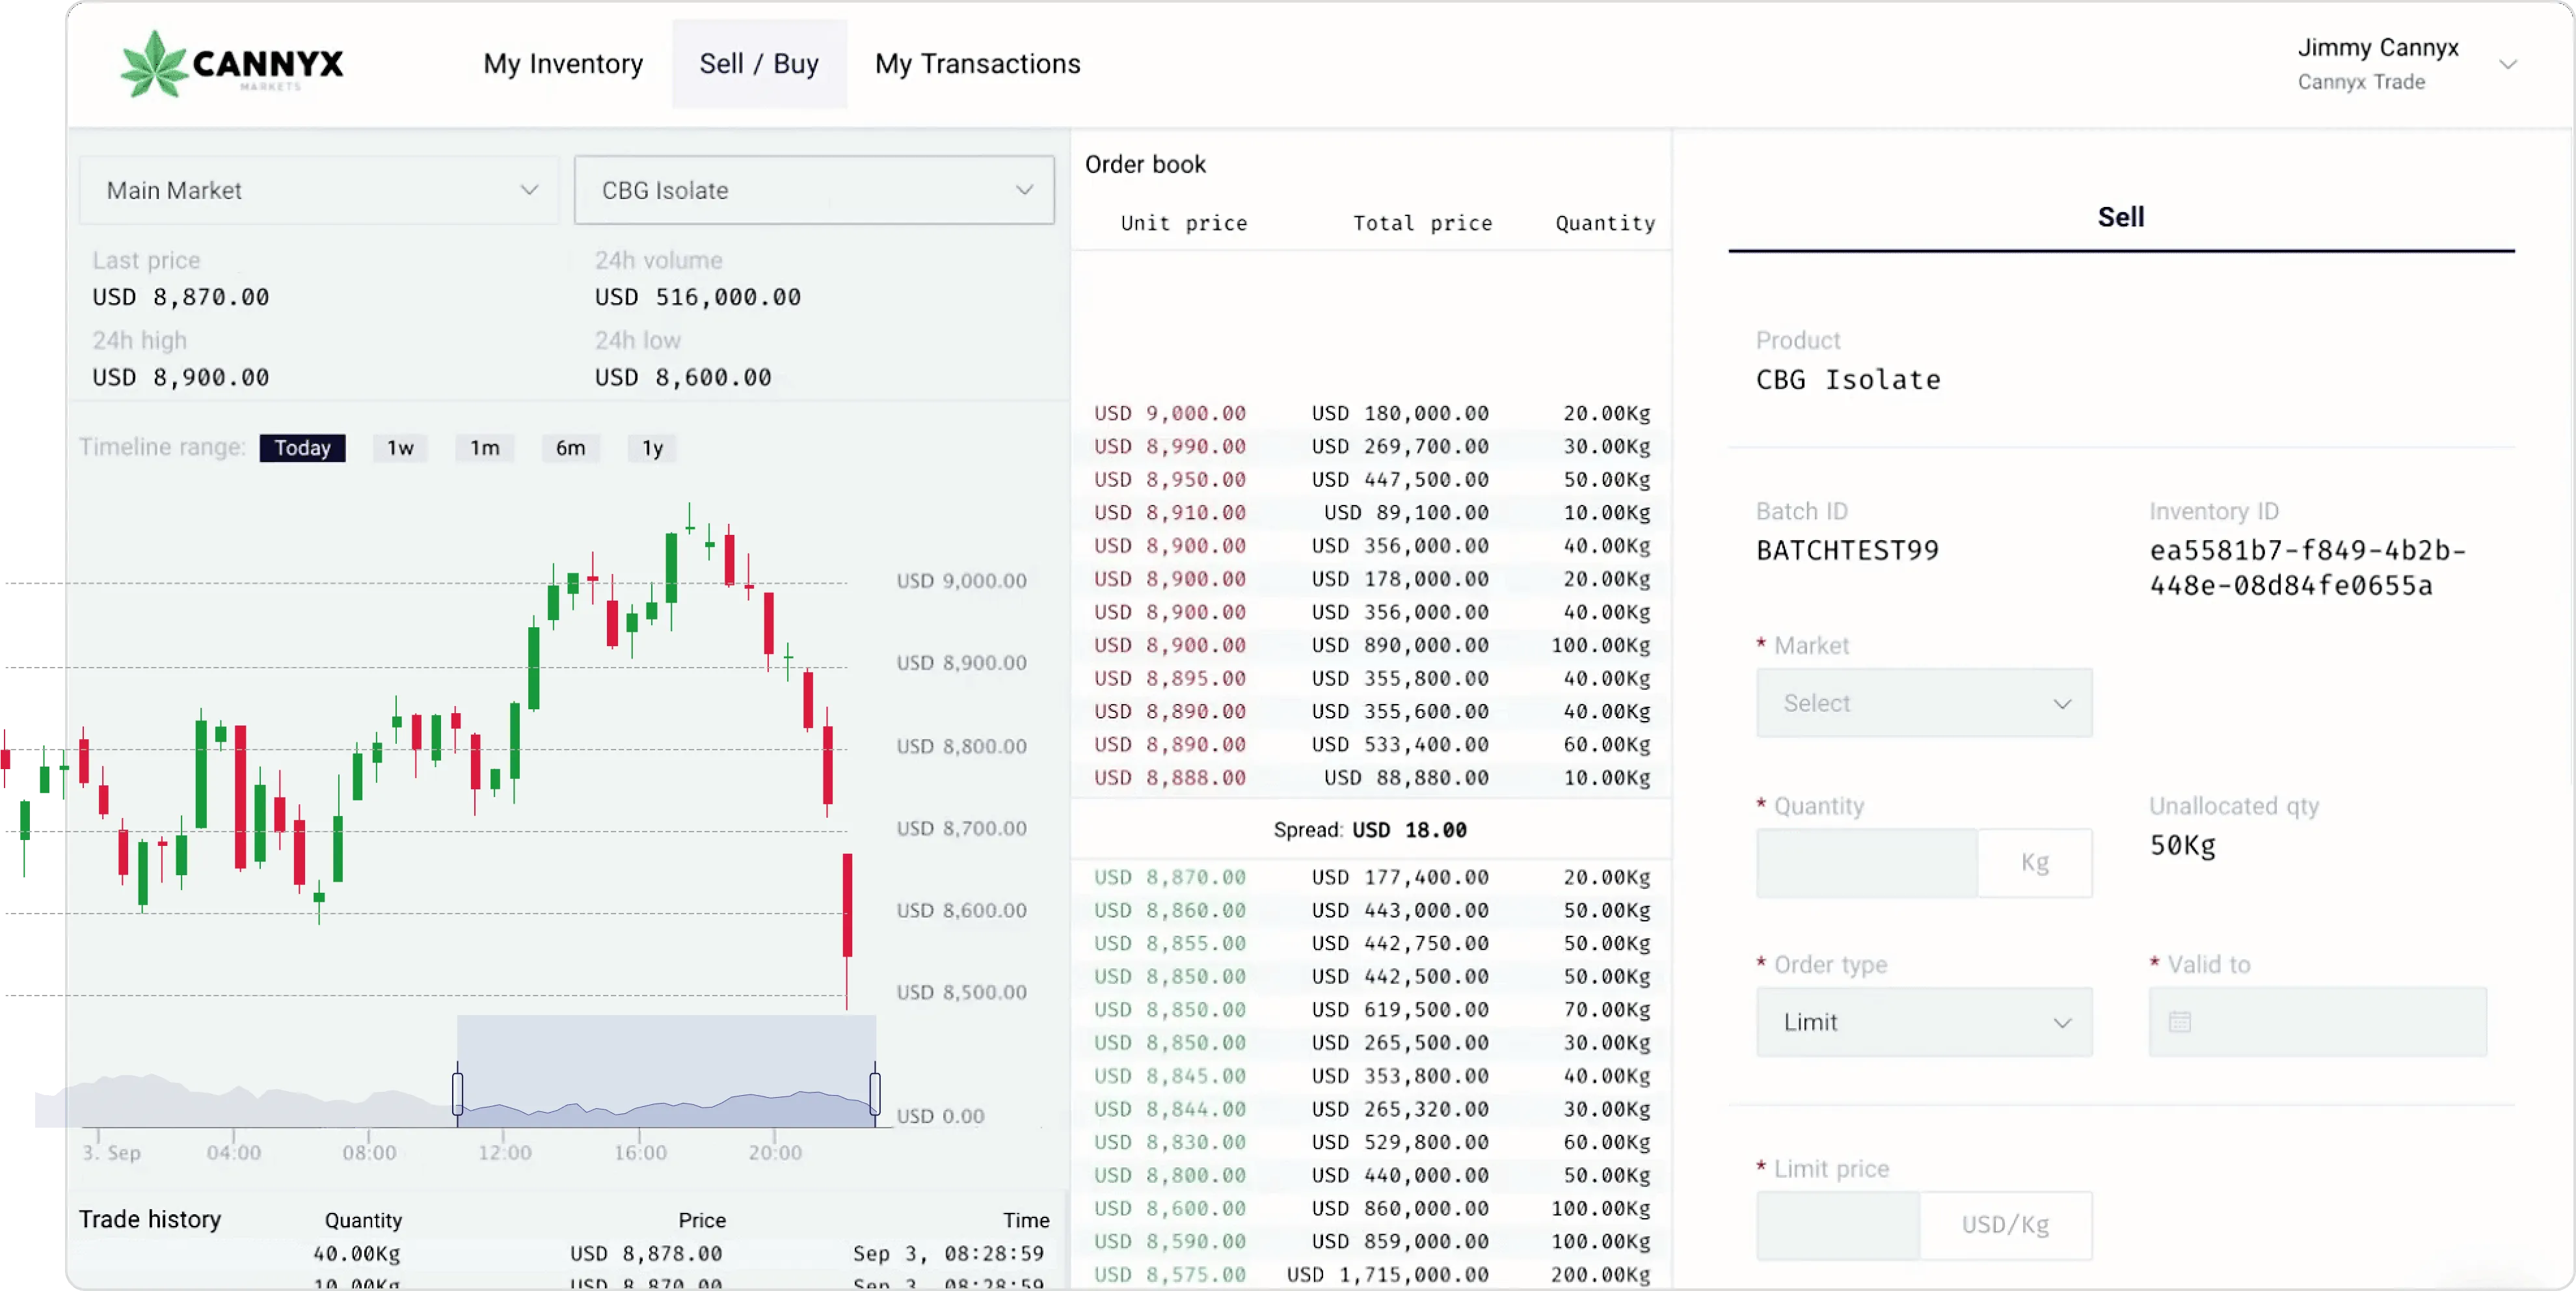Open the CBG Isolate product dropdown
Screen dimensions: 2576x1291
[x=814, y=190]
